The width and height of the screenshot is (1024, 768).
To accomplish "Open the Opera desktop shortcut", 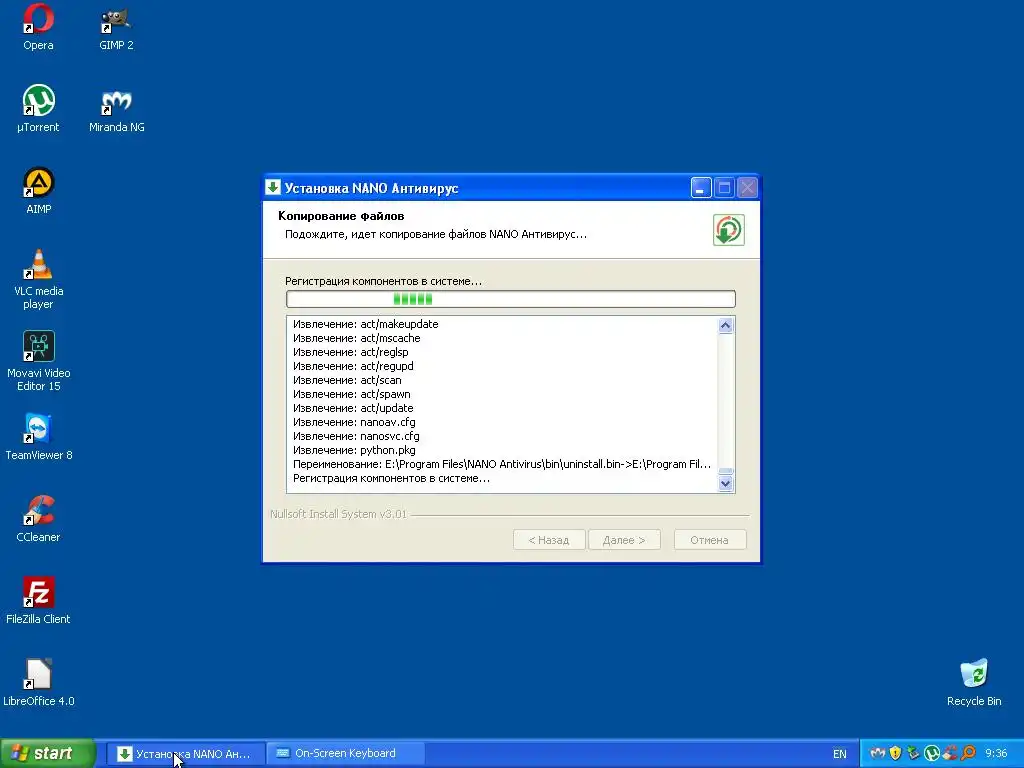I will (38, 27).
